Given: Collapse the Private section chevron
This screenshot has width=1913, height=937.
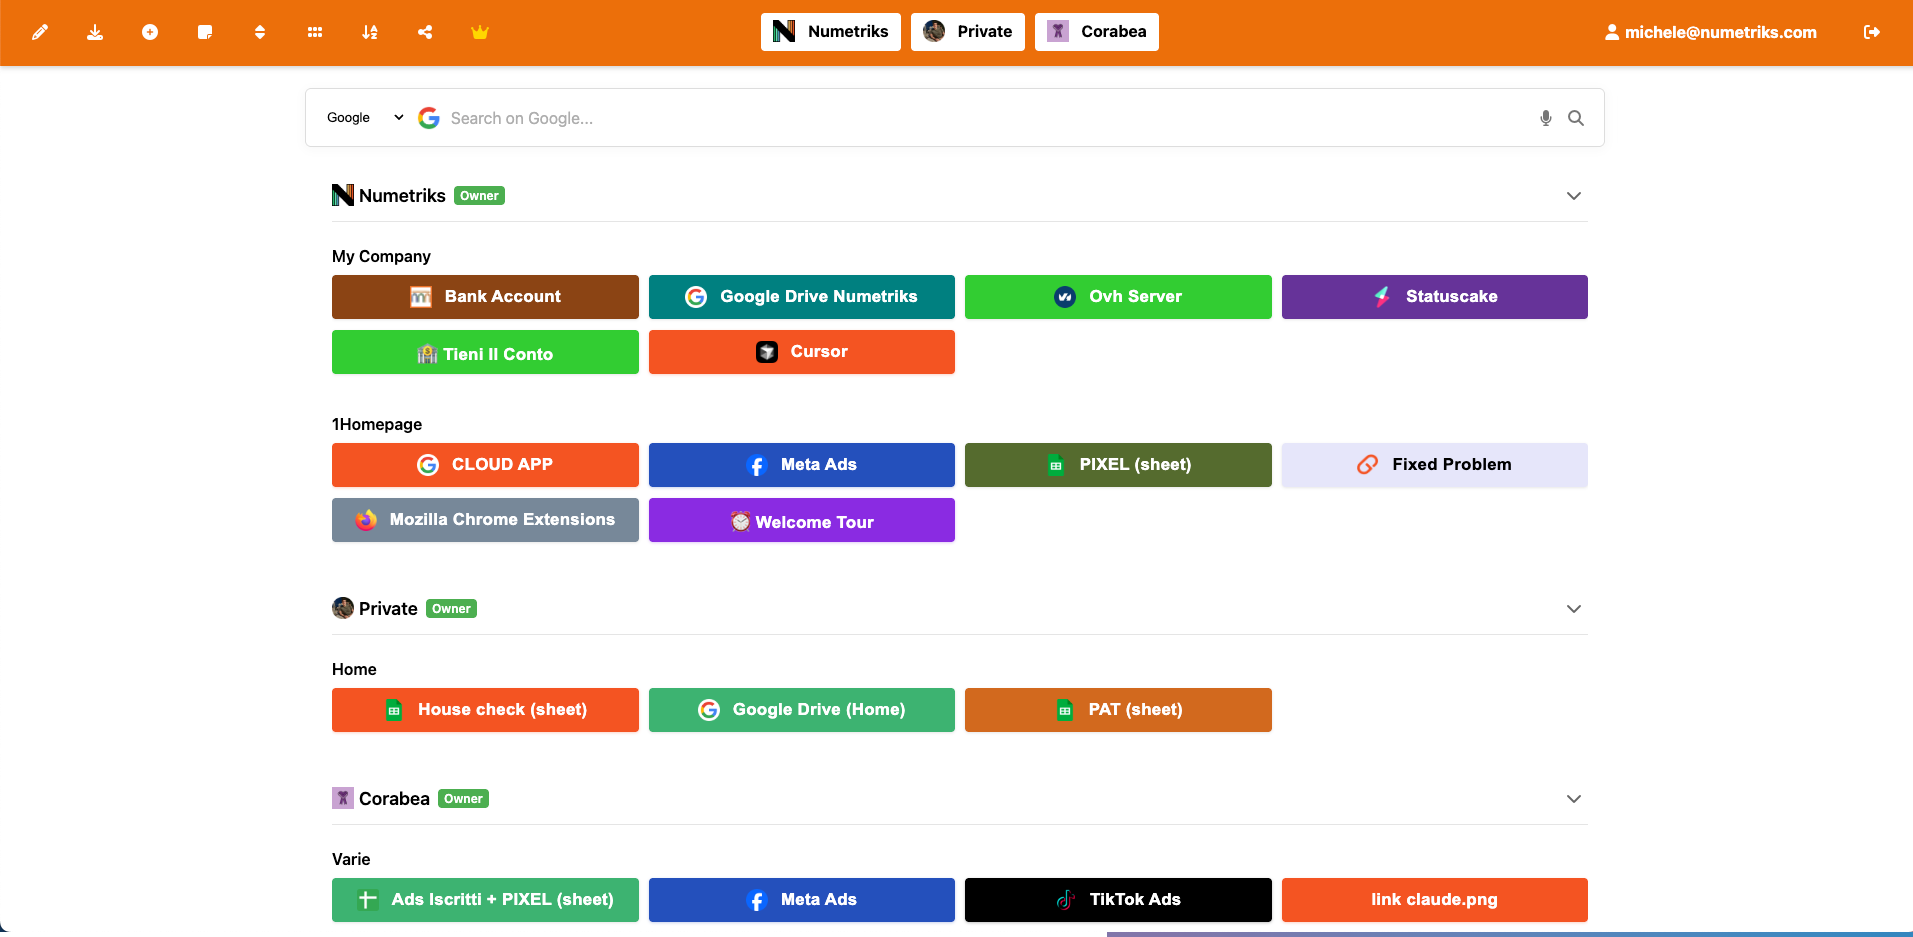Looking at the screenshot, I should (1574, 609).
